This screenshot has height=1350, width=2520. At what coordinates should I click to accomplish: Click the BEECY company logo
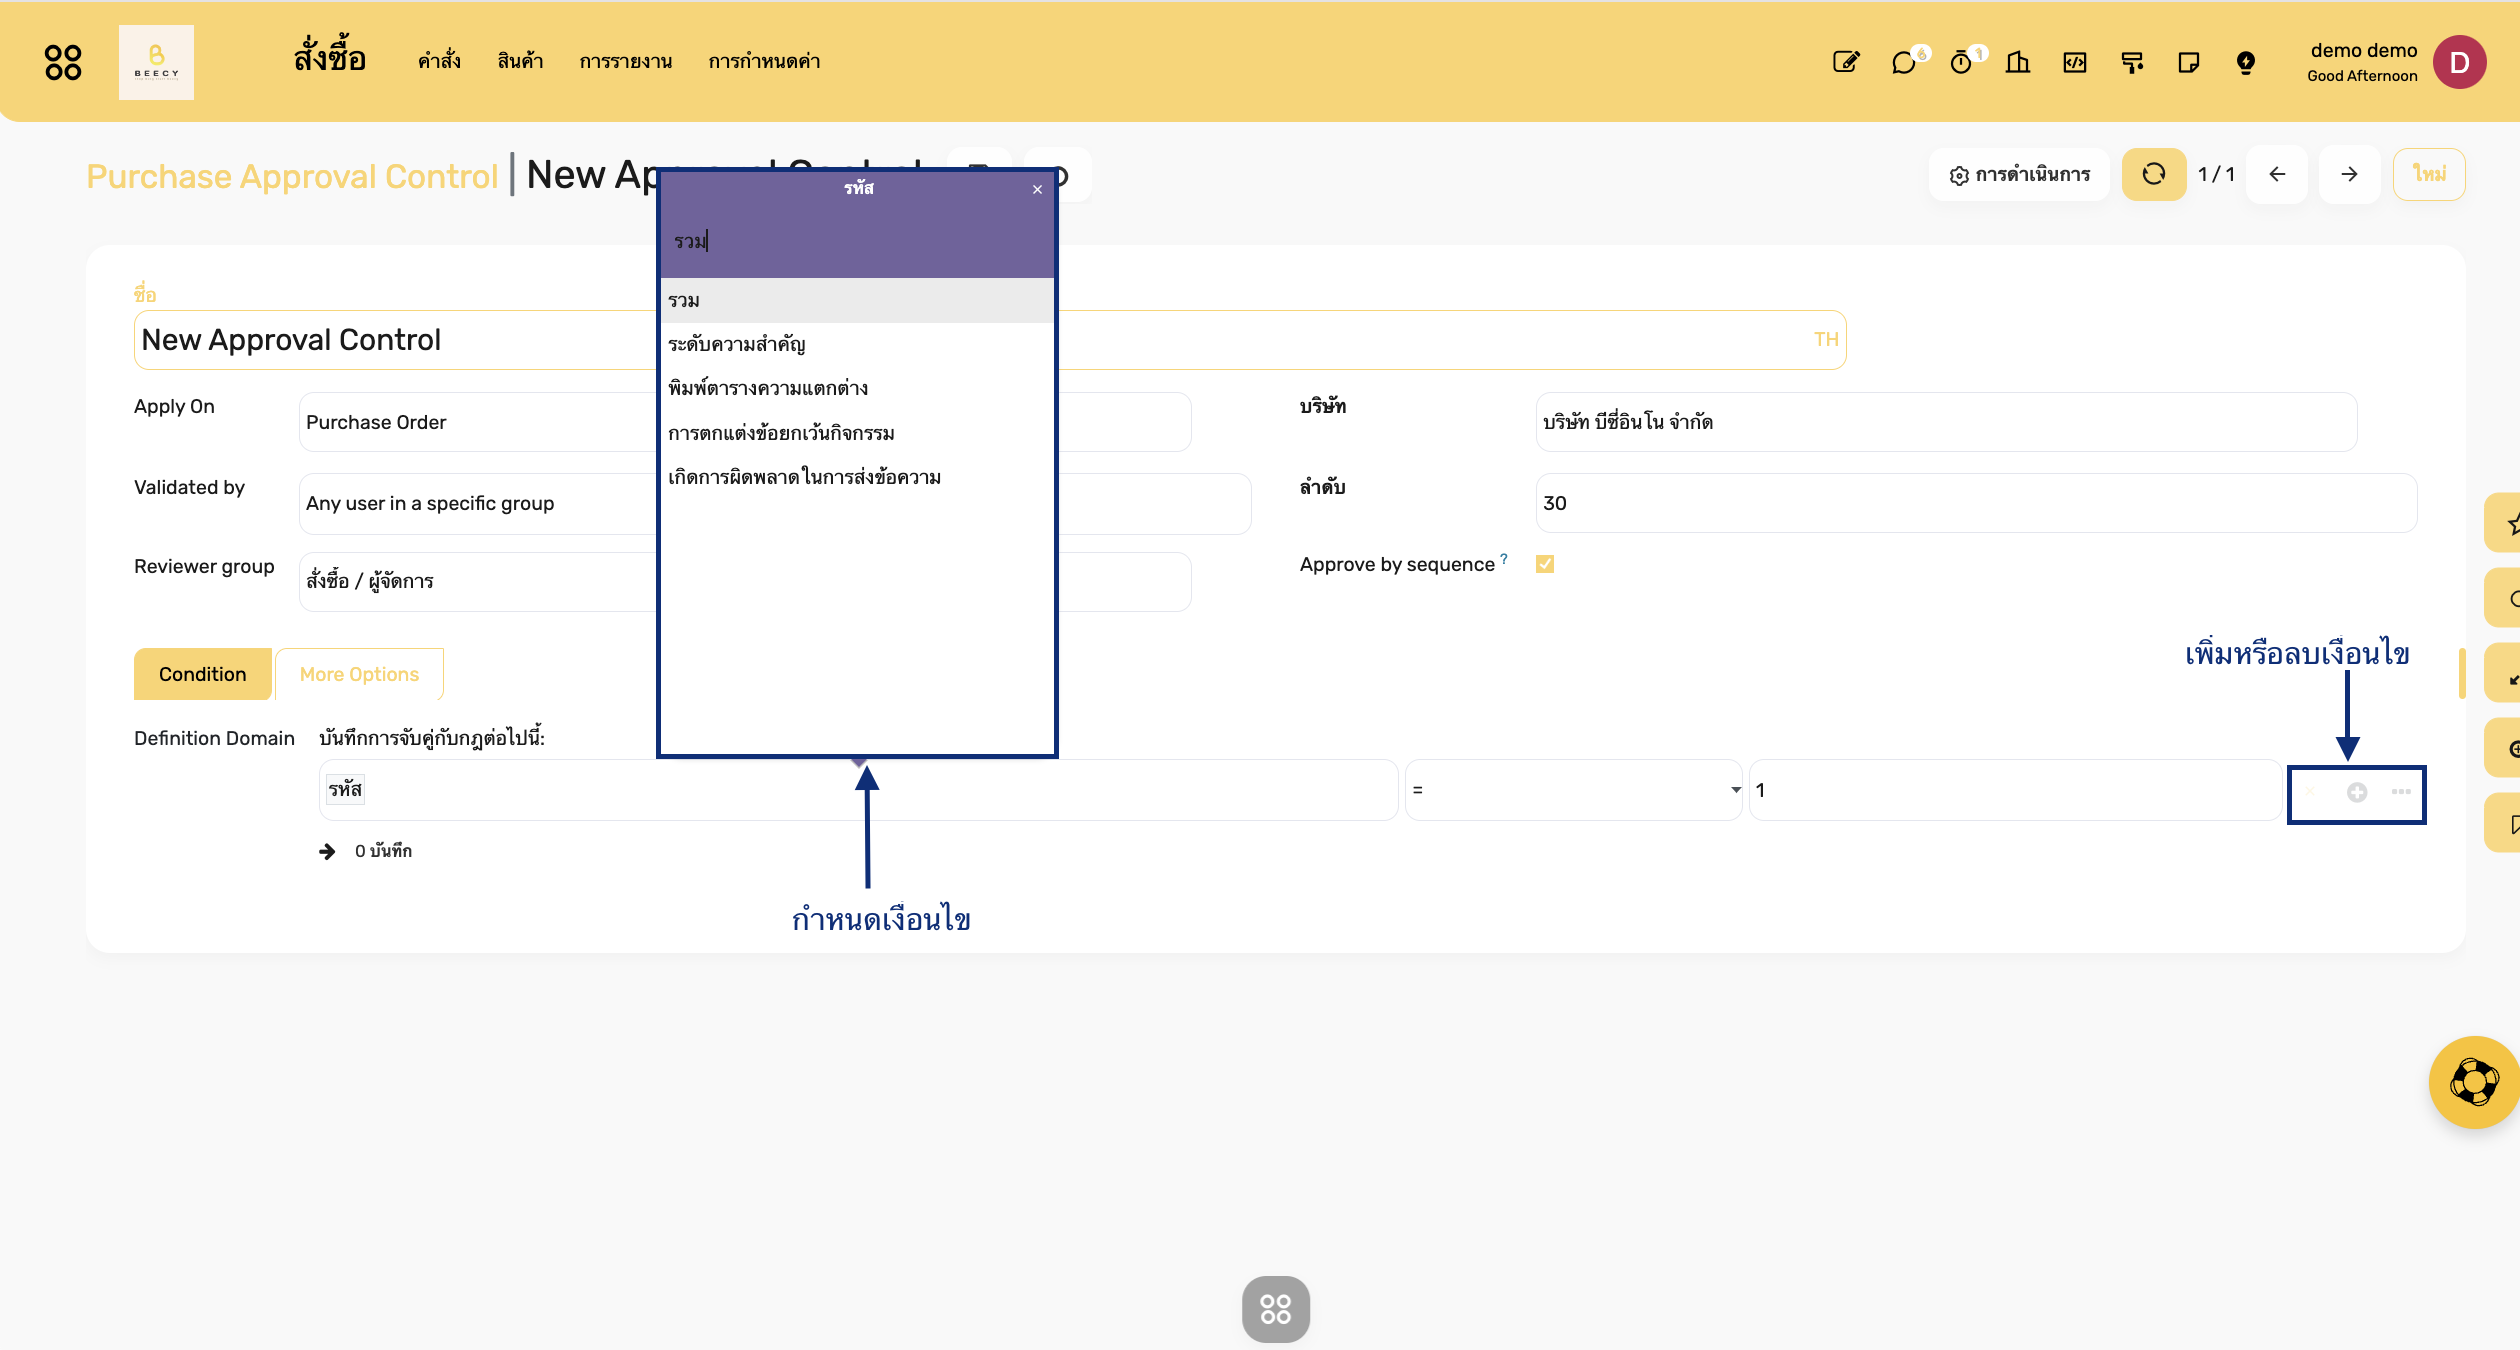point(156,62)
